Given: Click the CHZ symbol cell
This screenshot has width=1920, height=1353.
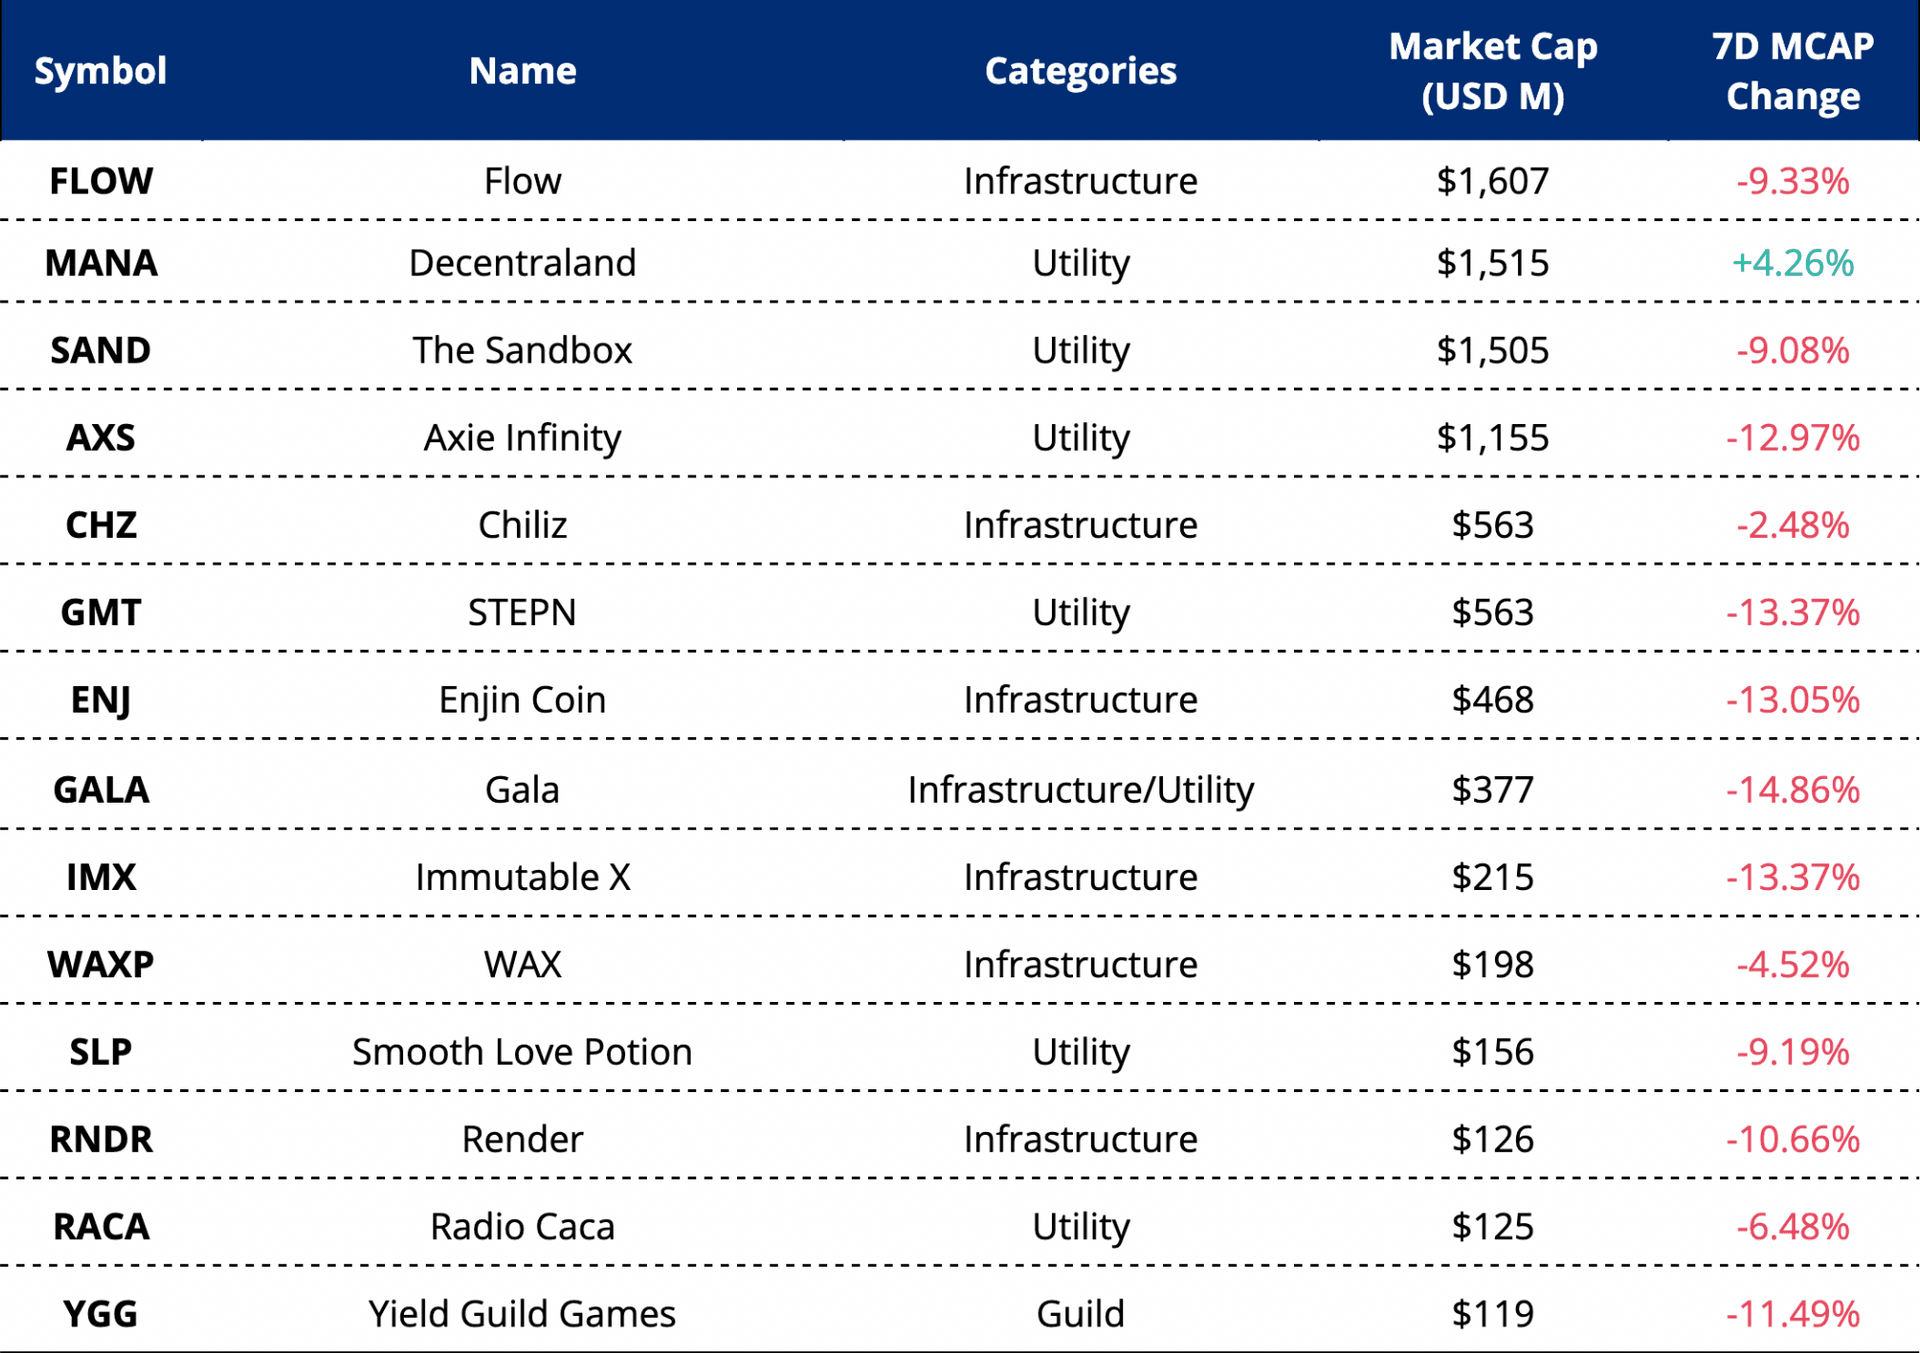Looking at the screenshot, I should (x=101, y=525).
